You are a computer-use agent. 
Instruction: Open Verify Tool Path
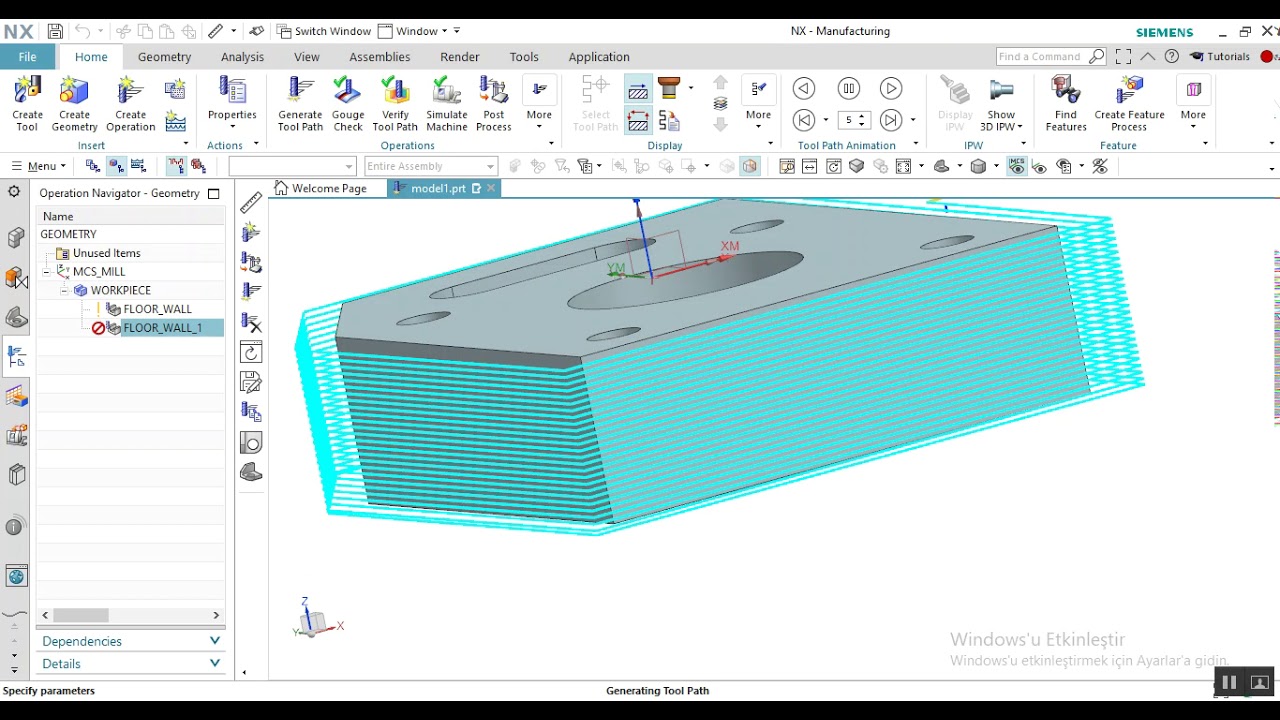pos(395,104)
